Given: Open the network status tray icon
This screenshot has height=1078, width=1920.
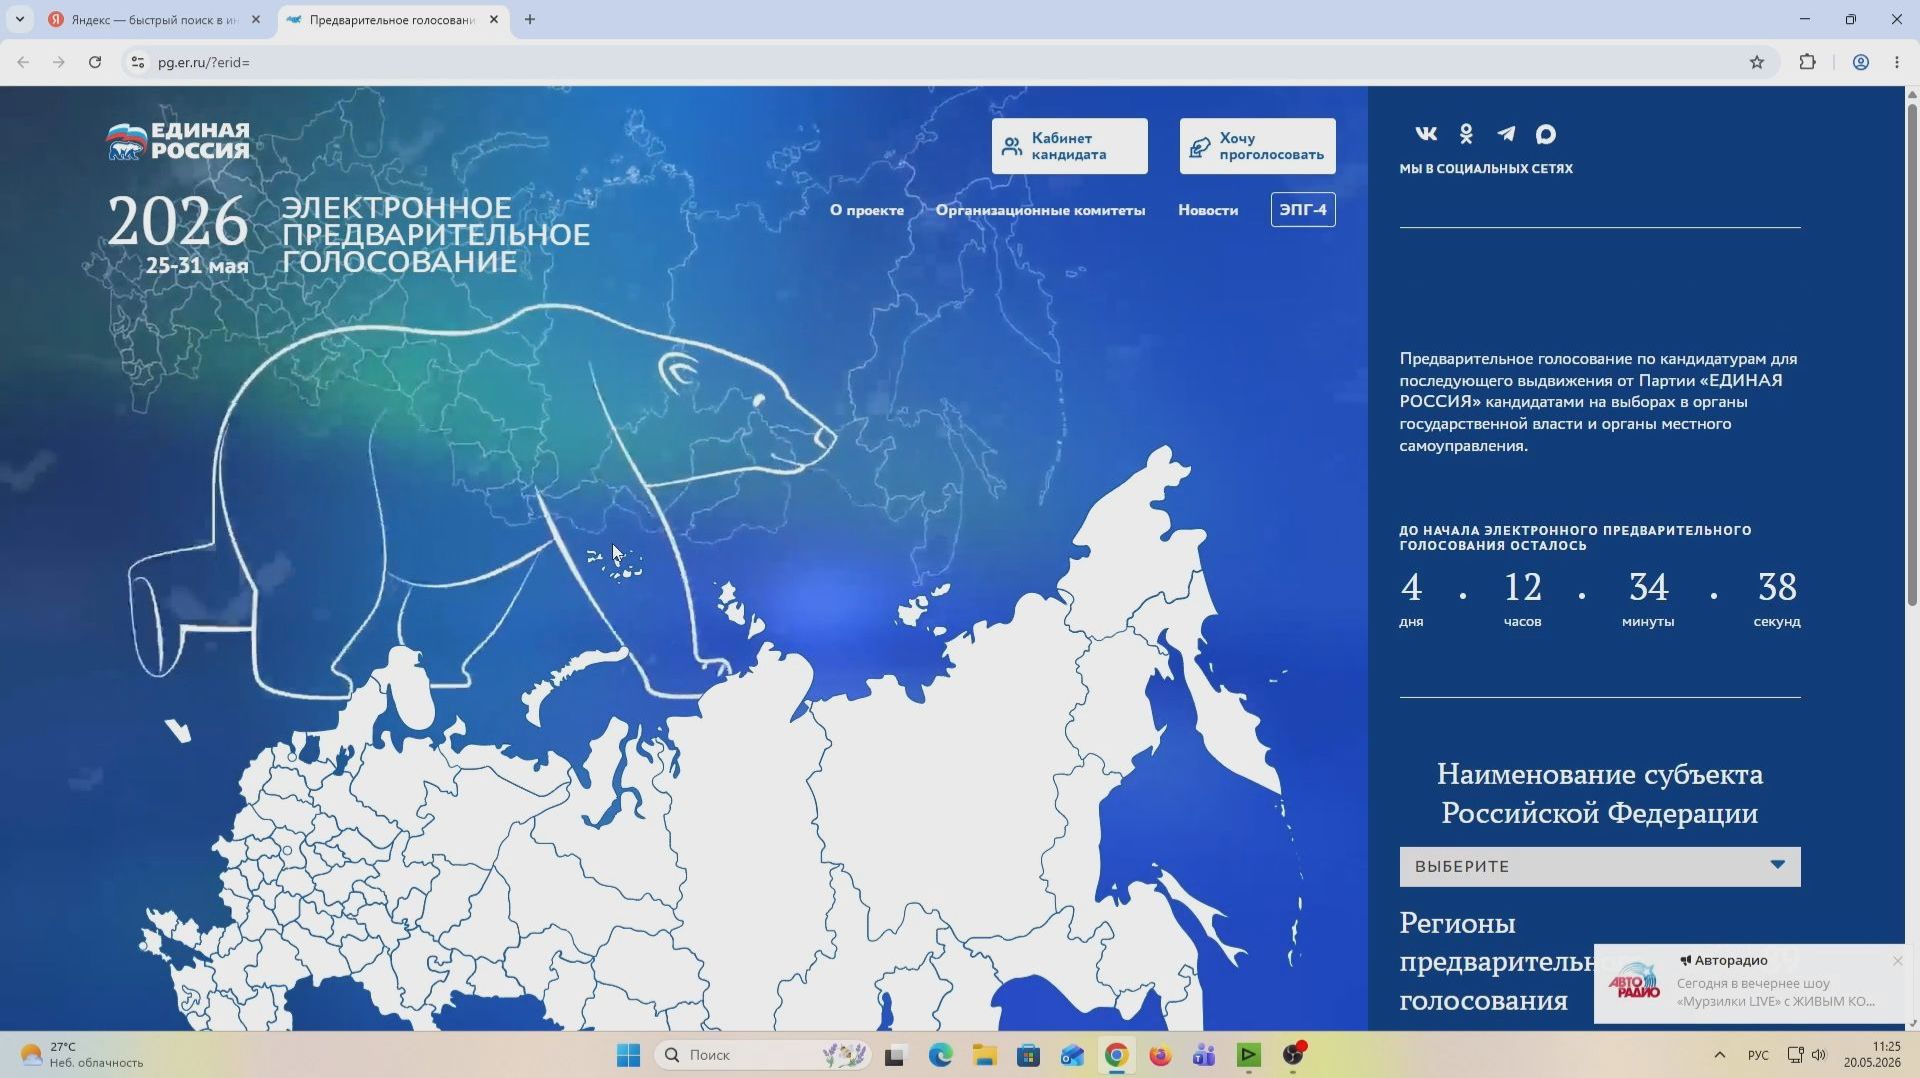Looking at the screenshot, I should 1795,1055.
